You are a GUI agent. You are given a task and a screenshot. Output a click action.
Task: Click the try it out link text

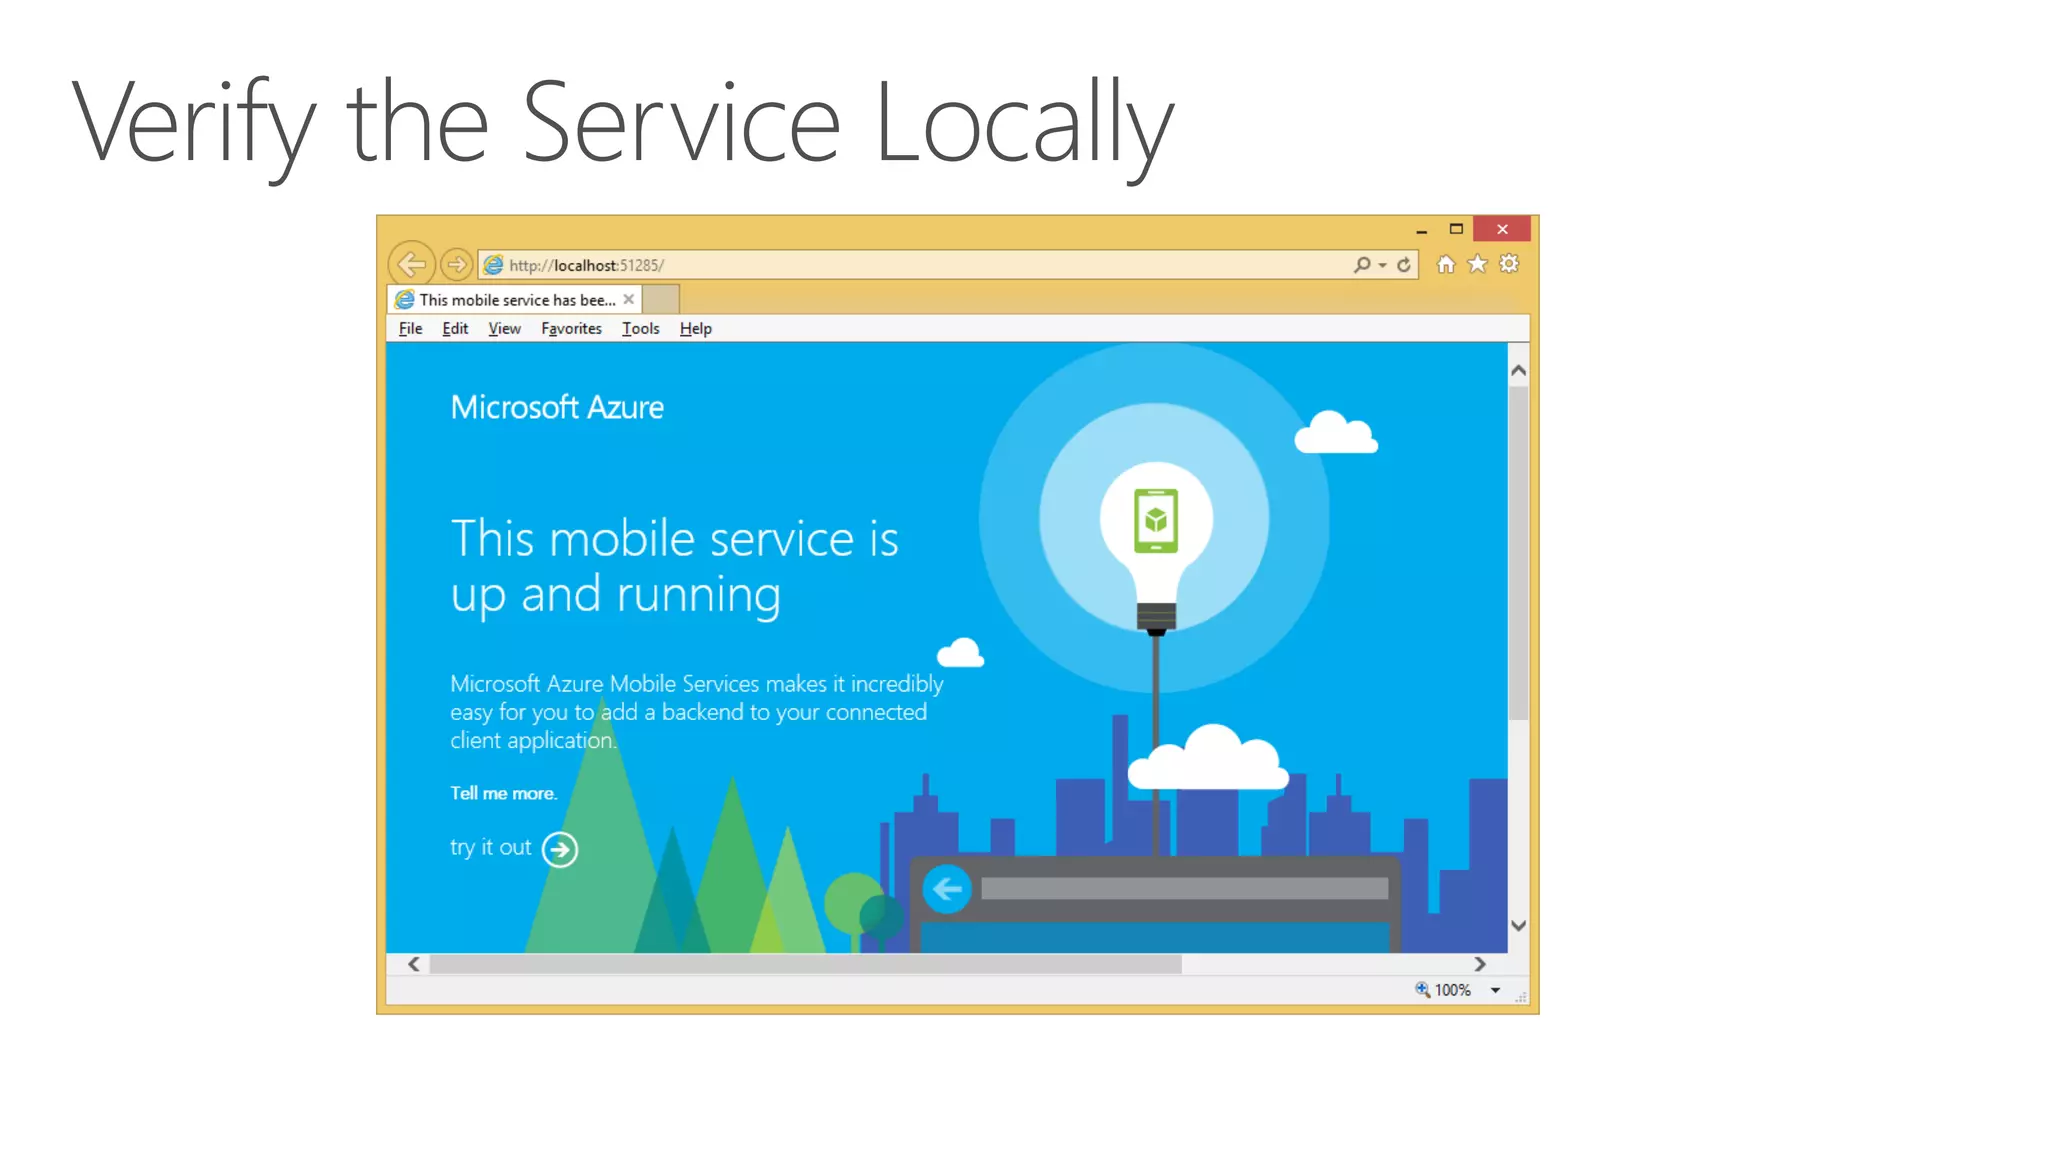point(490,847)
